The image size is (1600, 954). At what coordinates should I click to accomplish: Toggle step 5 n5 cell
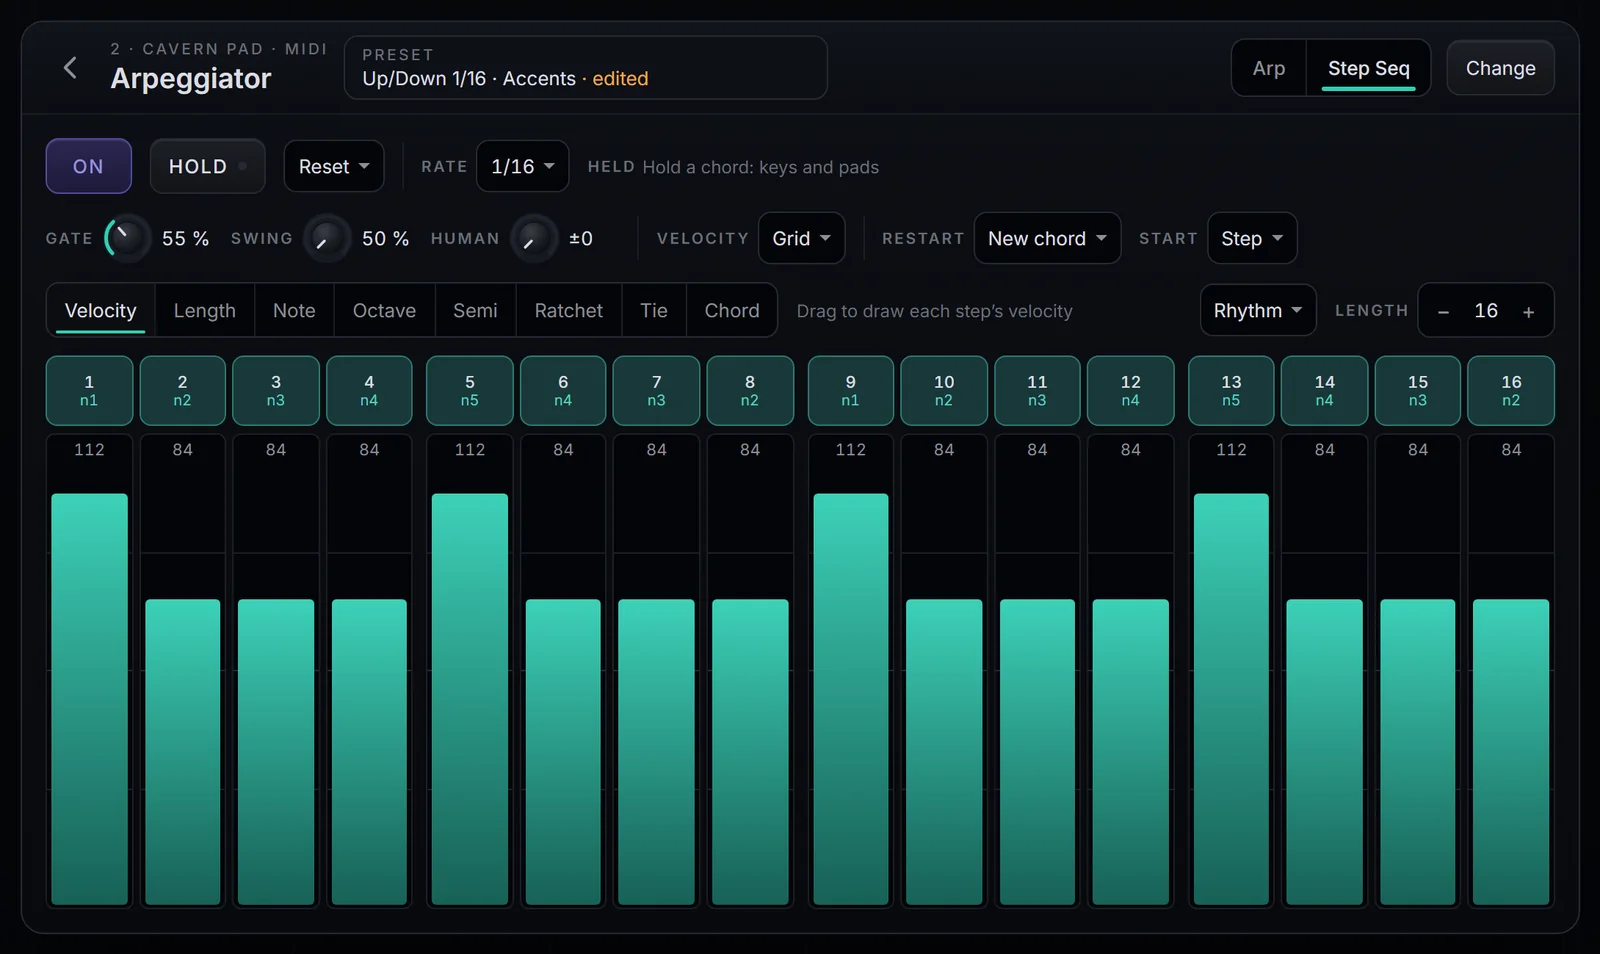469,390
